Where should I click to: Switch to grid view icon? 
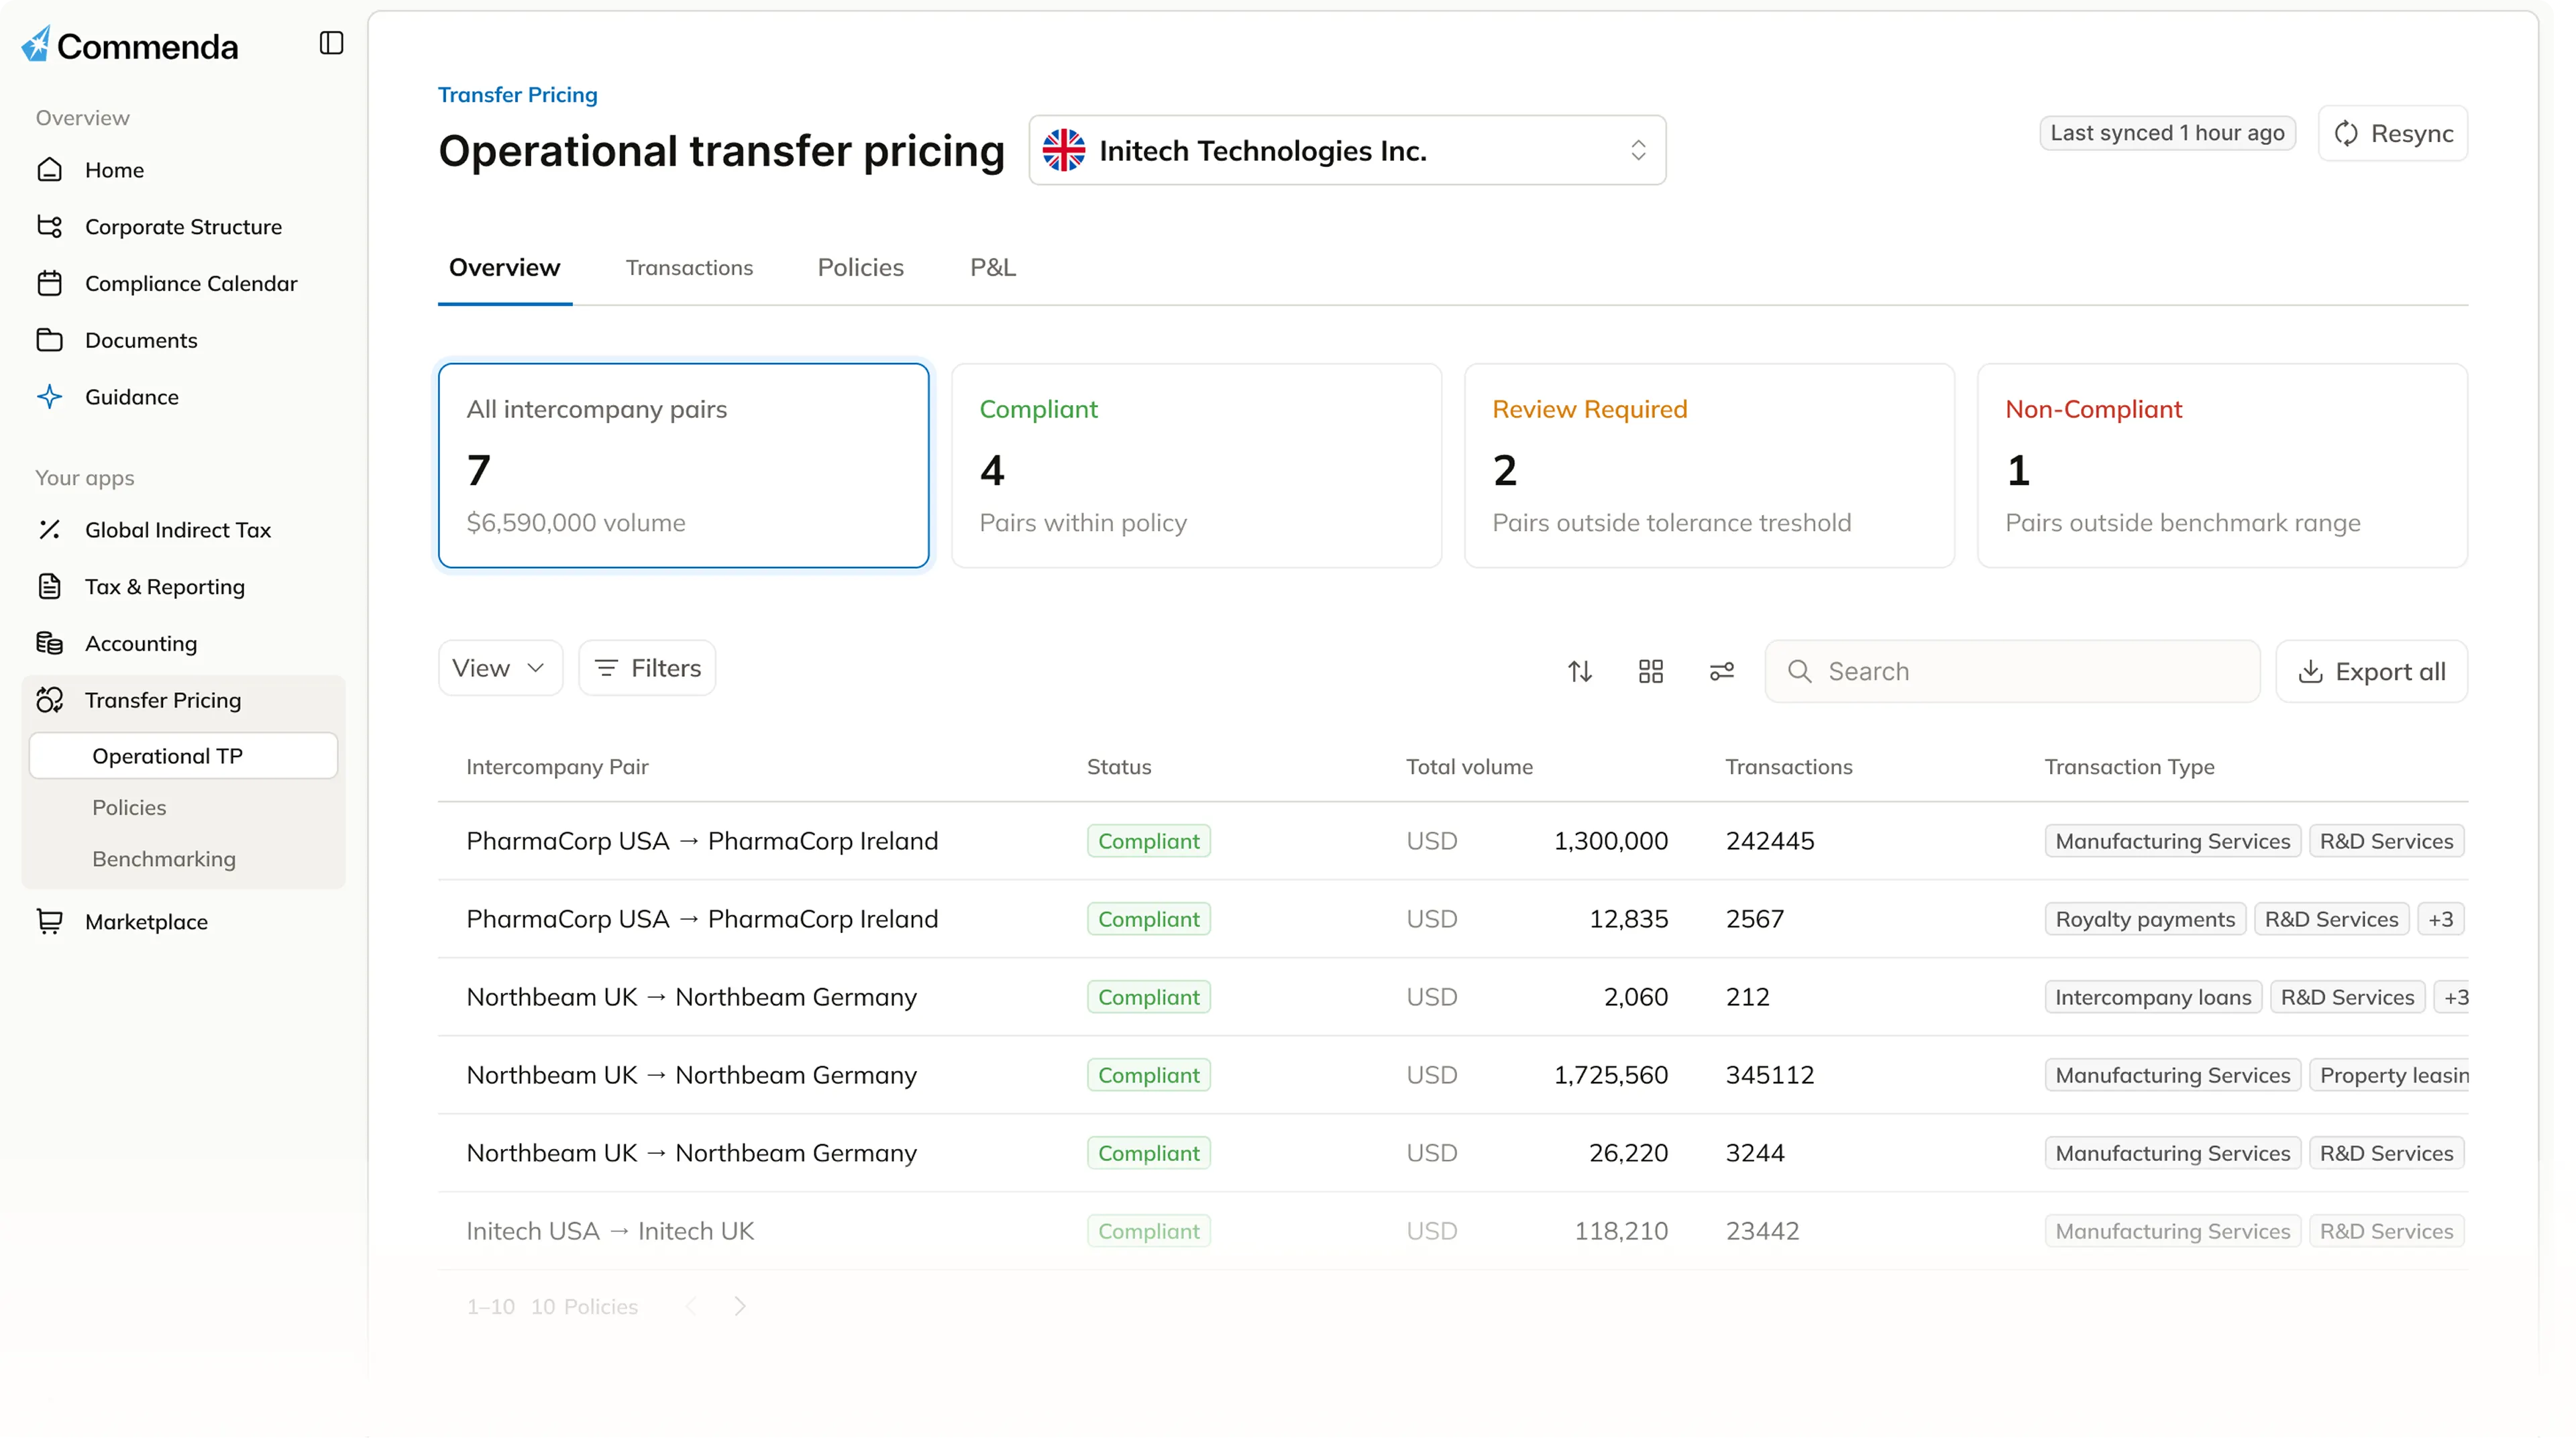(x=1651, y=671)
